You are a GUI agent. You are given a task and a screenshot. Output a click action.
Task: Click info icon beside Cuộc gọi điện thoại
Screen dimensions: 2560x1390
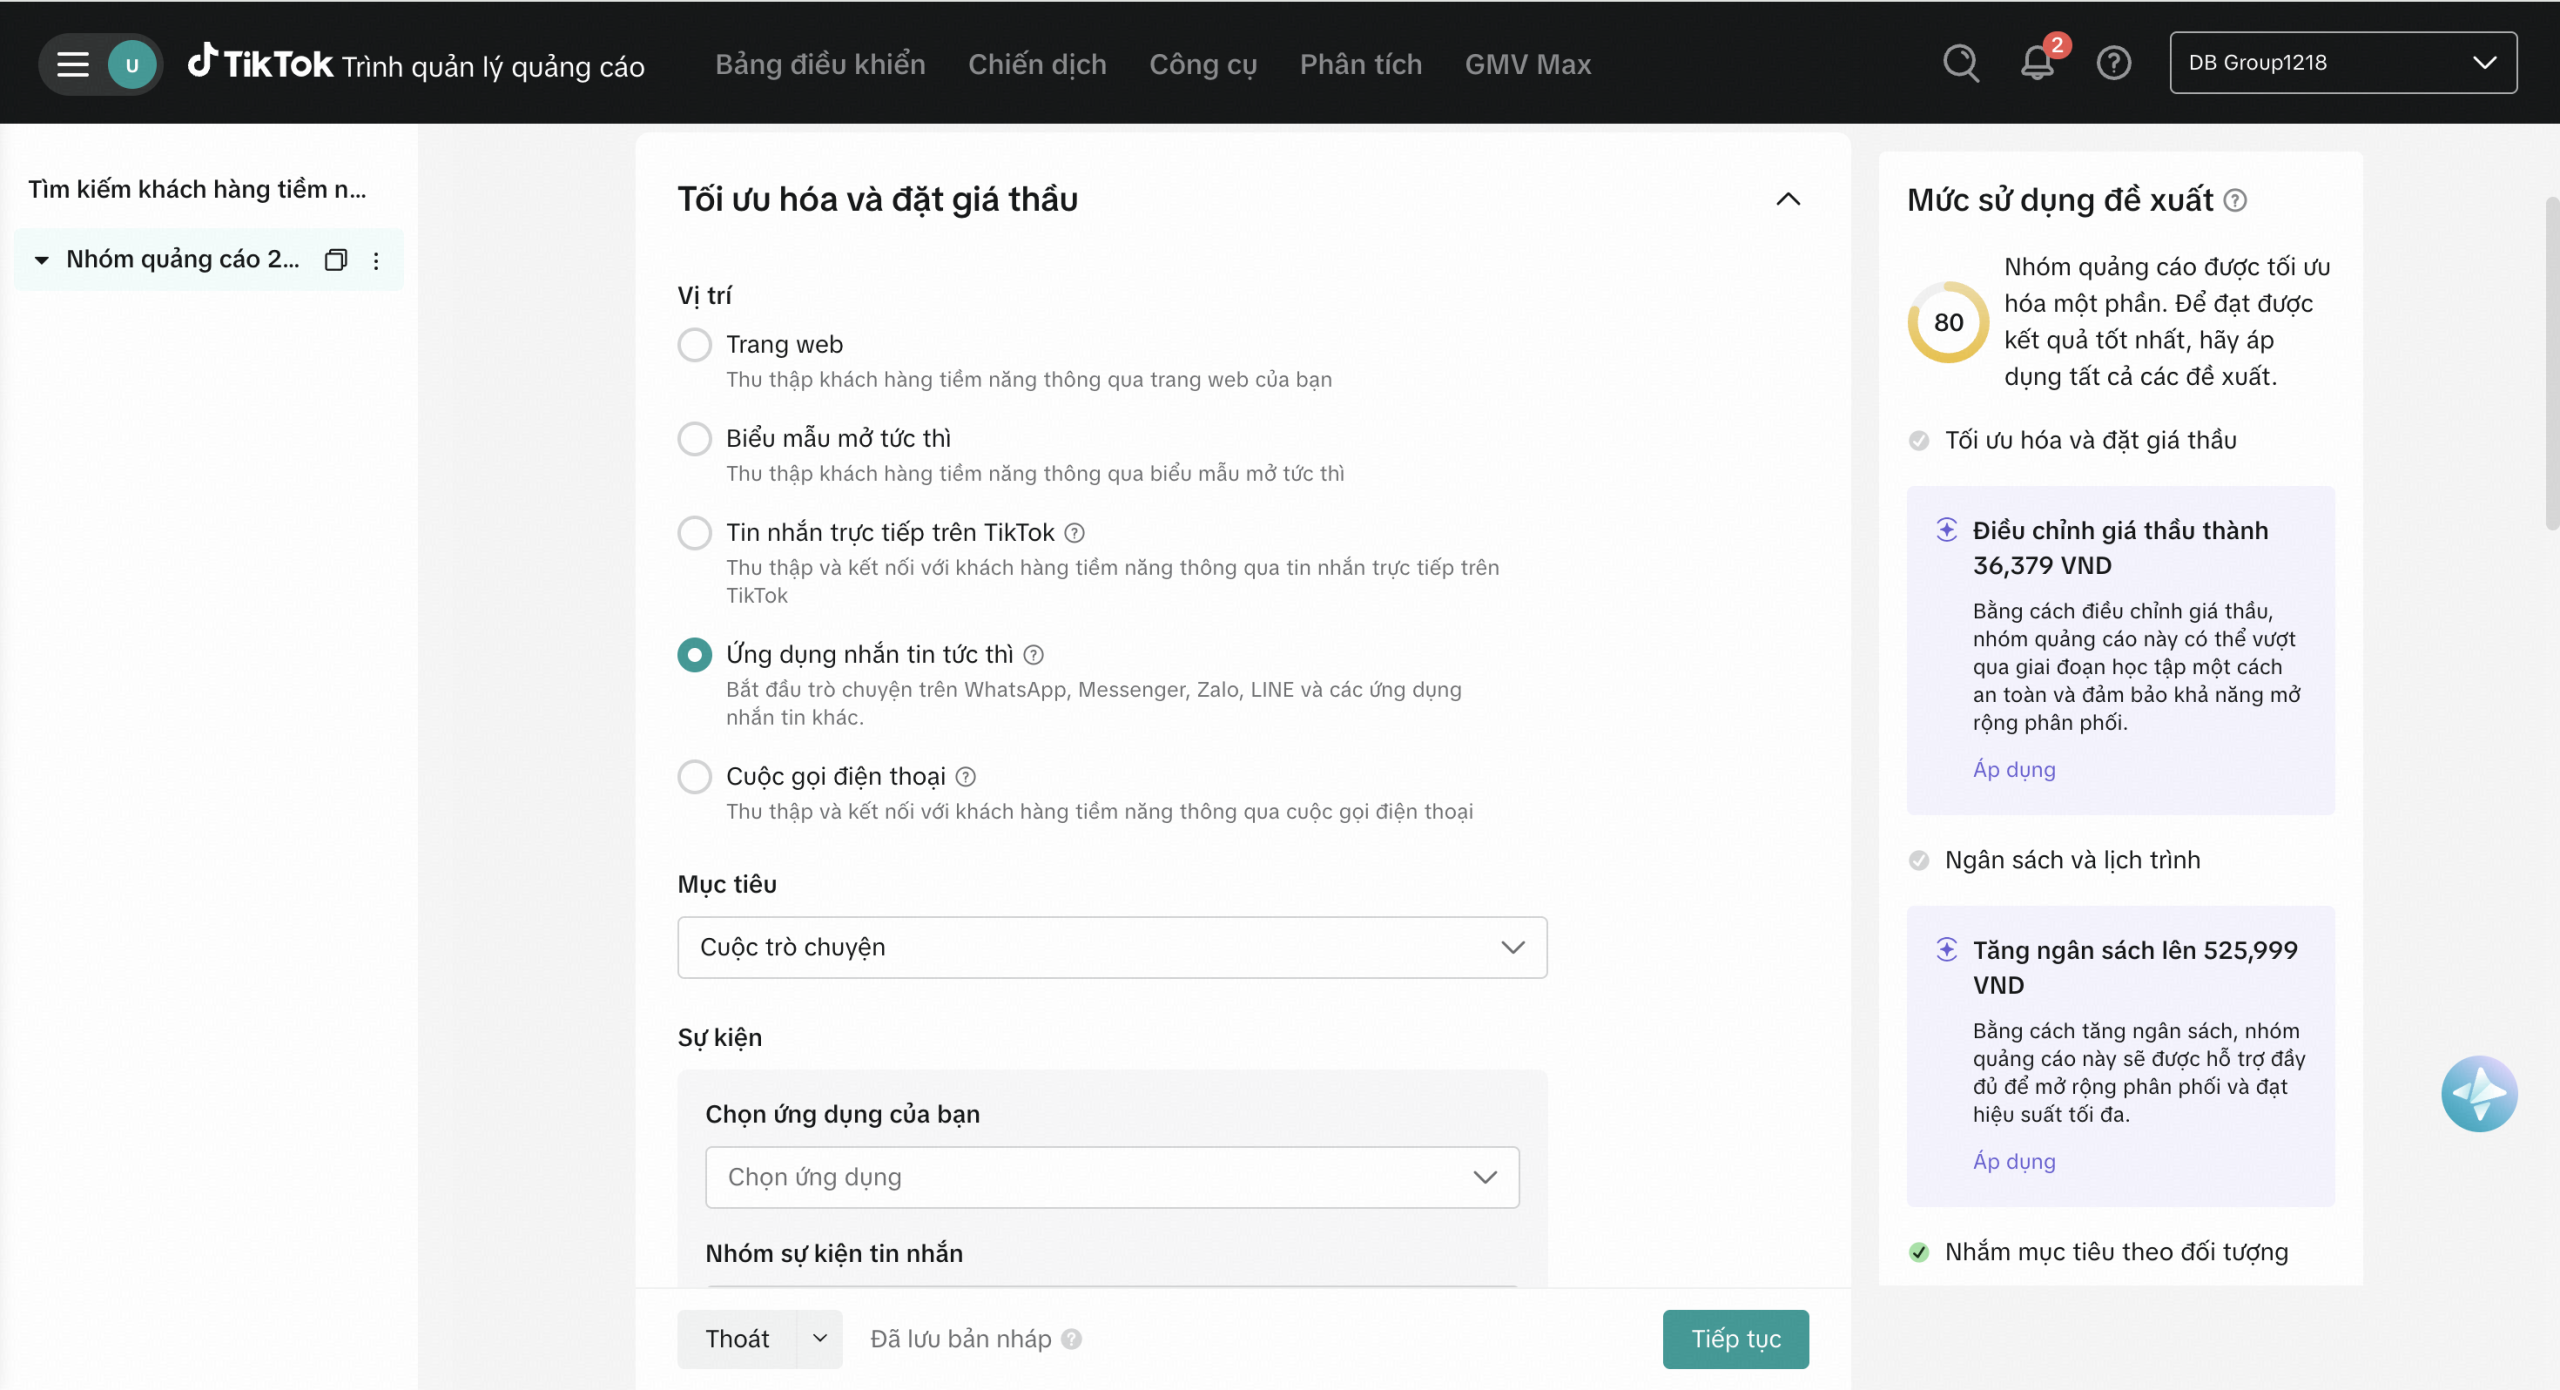pos(965,777)
